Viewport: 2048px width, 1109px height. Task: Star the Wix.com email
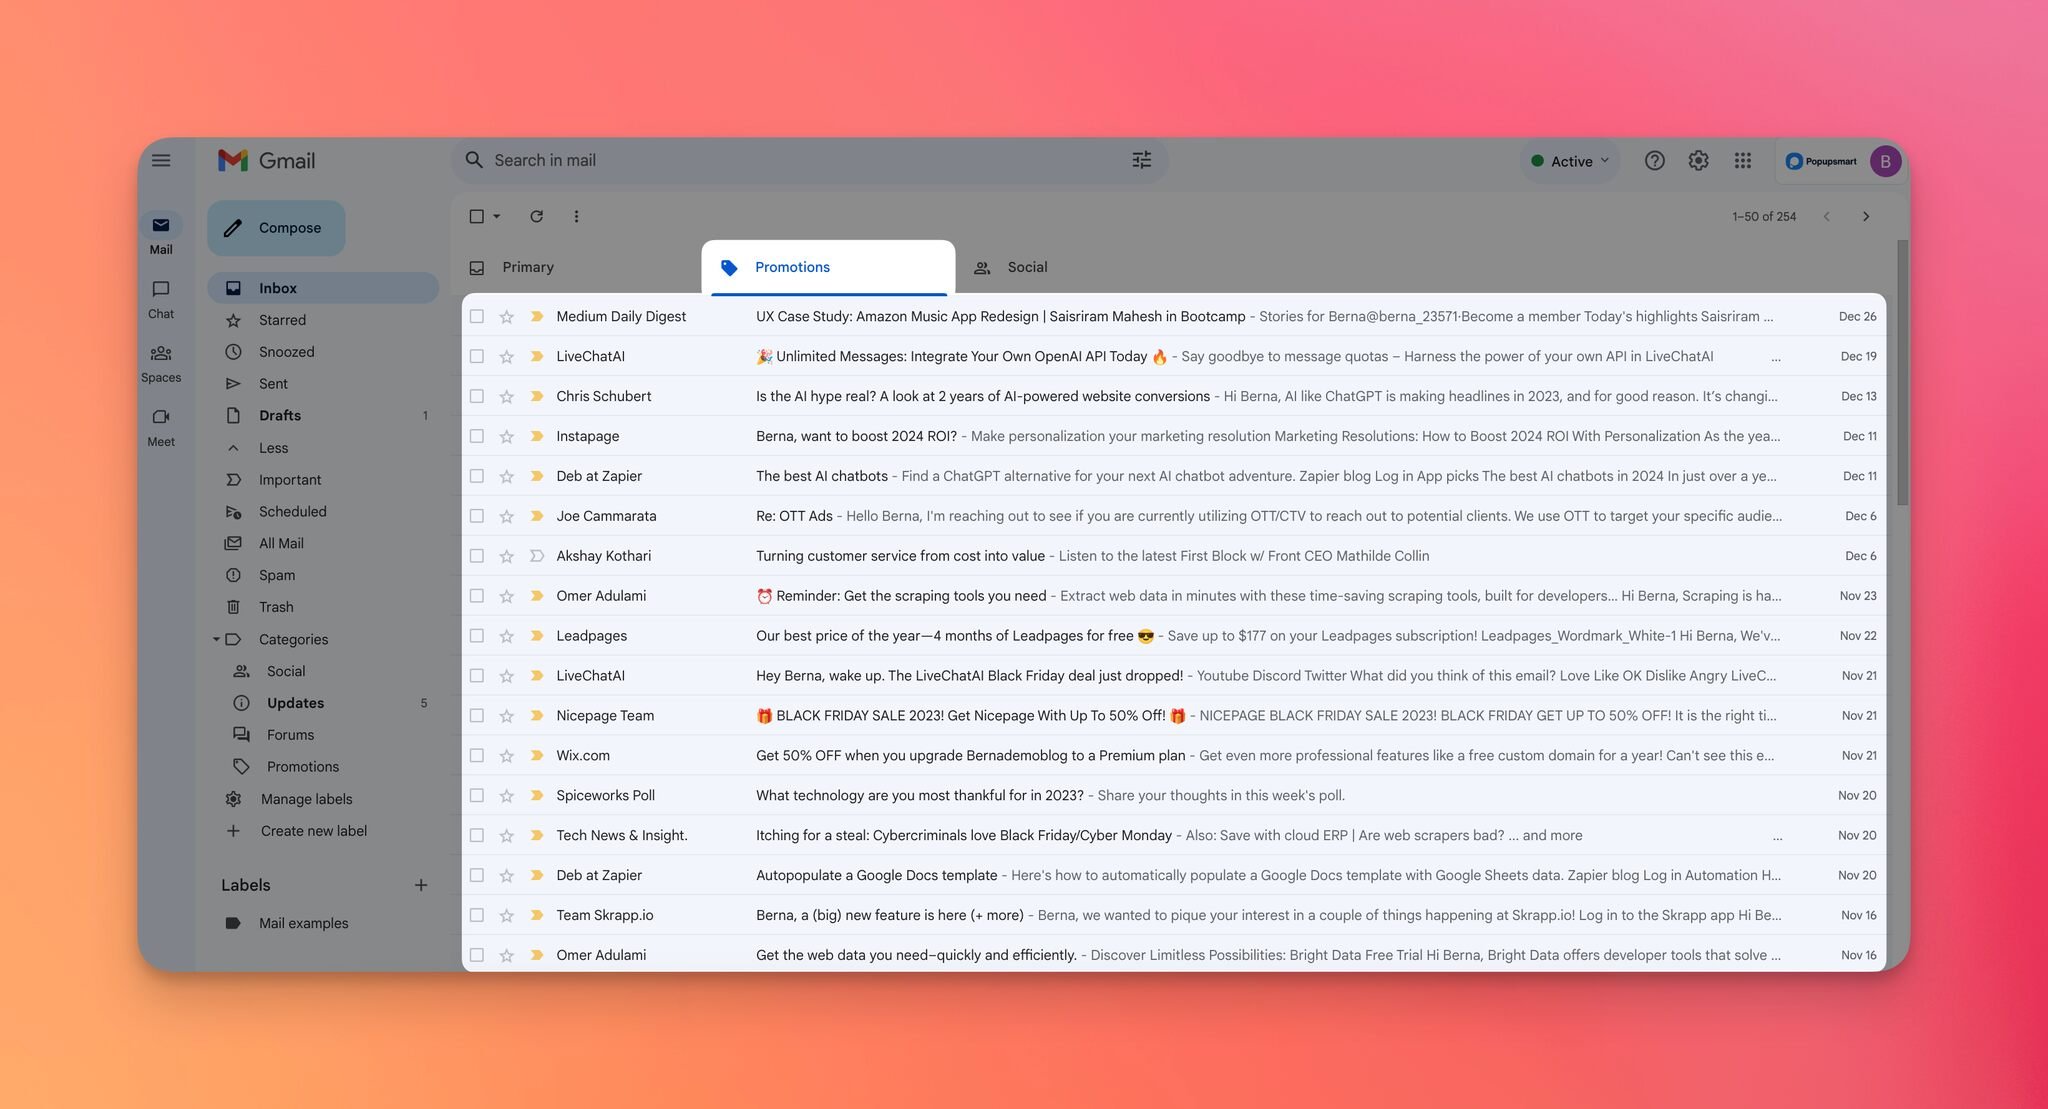coord(506,755)
